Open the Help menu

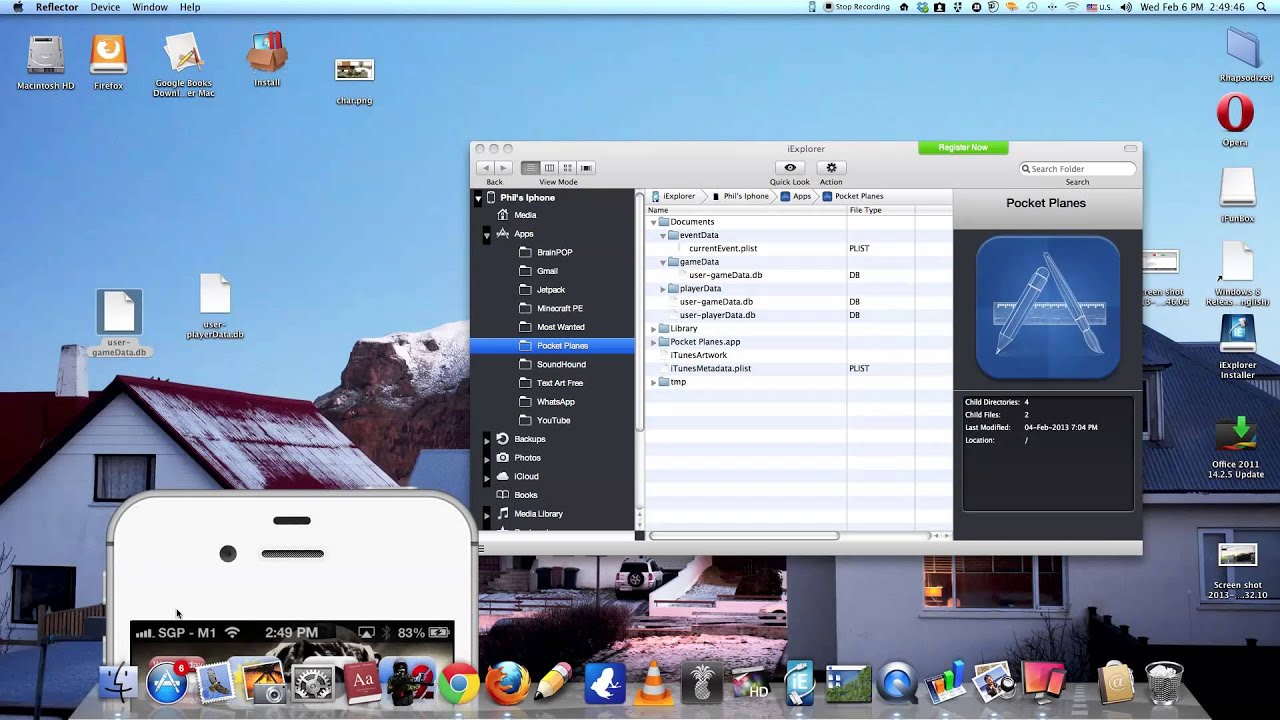coord(190,7)
